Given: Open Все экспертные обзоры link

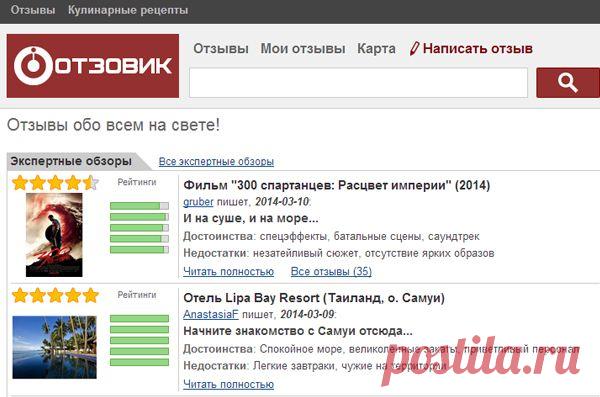Looking at the screenshot, I should 216,162.
